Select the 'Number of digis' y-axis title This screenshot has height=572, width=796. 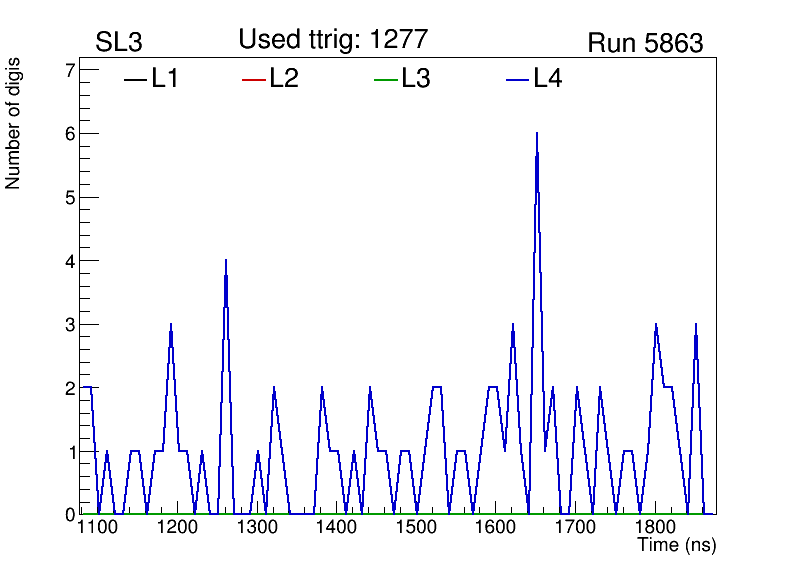coord(14,123)
